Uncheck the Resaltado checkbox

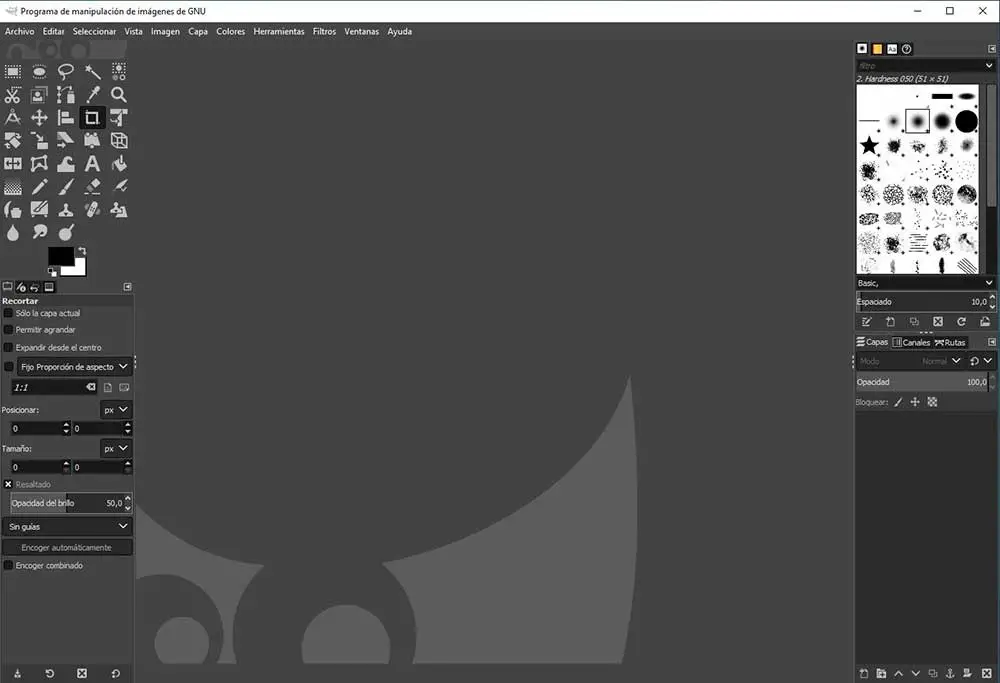click(x=8, y=485)
